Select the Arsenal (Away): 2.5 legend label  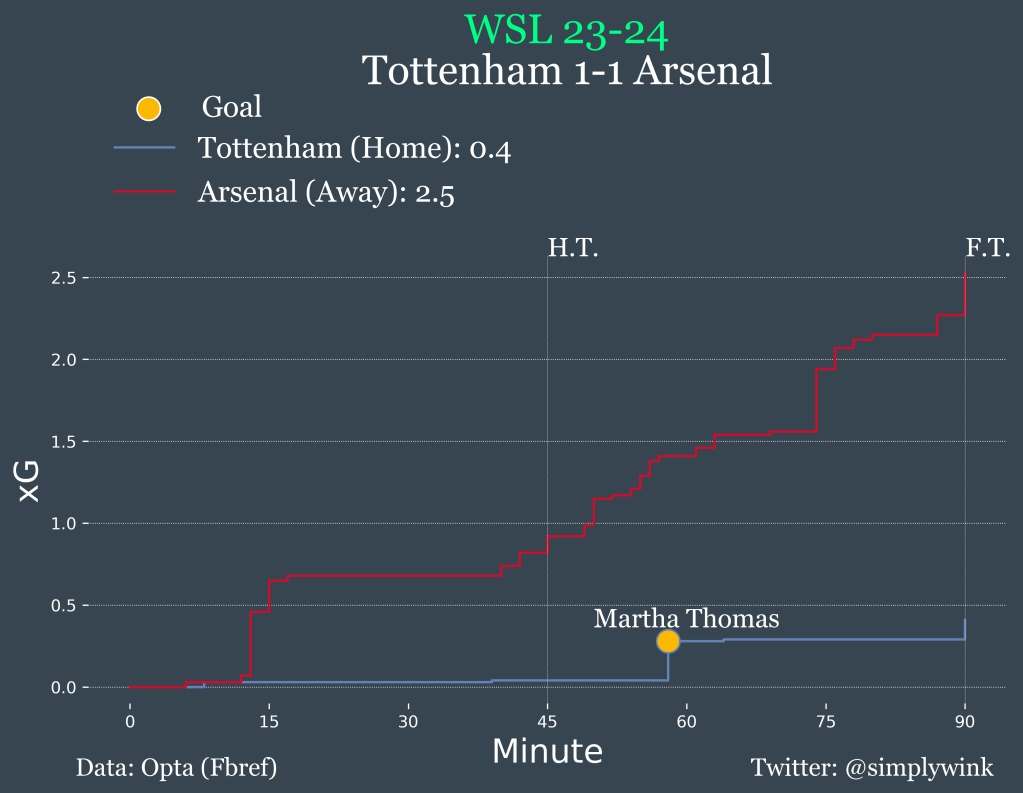326,192
